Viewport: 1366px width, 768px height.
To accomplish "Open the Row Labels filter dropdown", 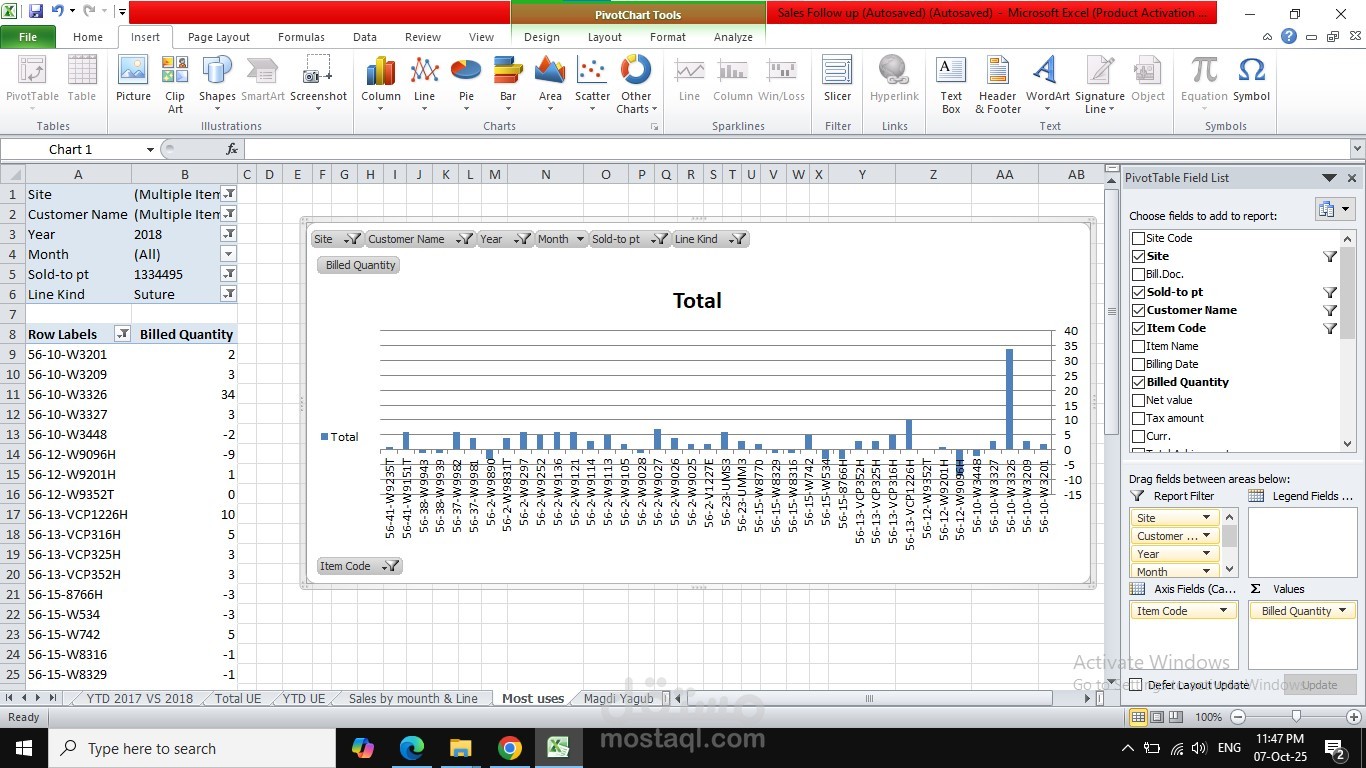I will click(x=123, y=334).
